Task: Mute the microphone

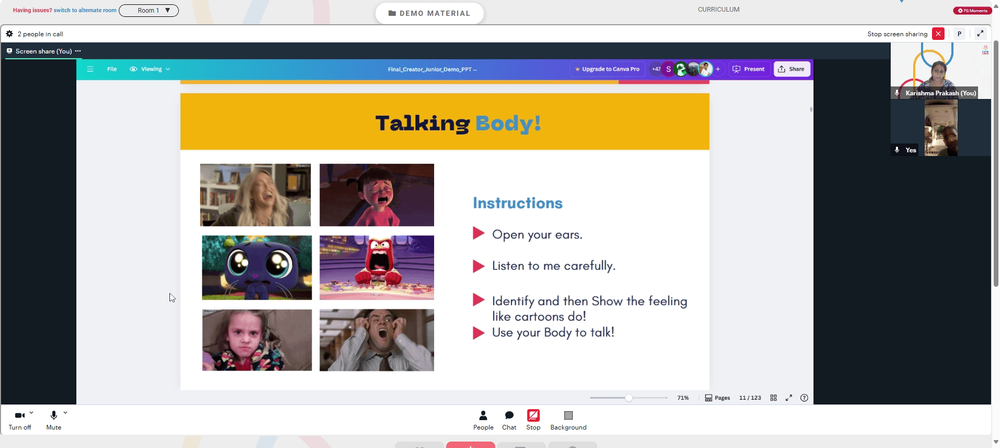Action: click(x=54, y=420)
